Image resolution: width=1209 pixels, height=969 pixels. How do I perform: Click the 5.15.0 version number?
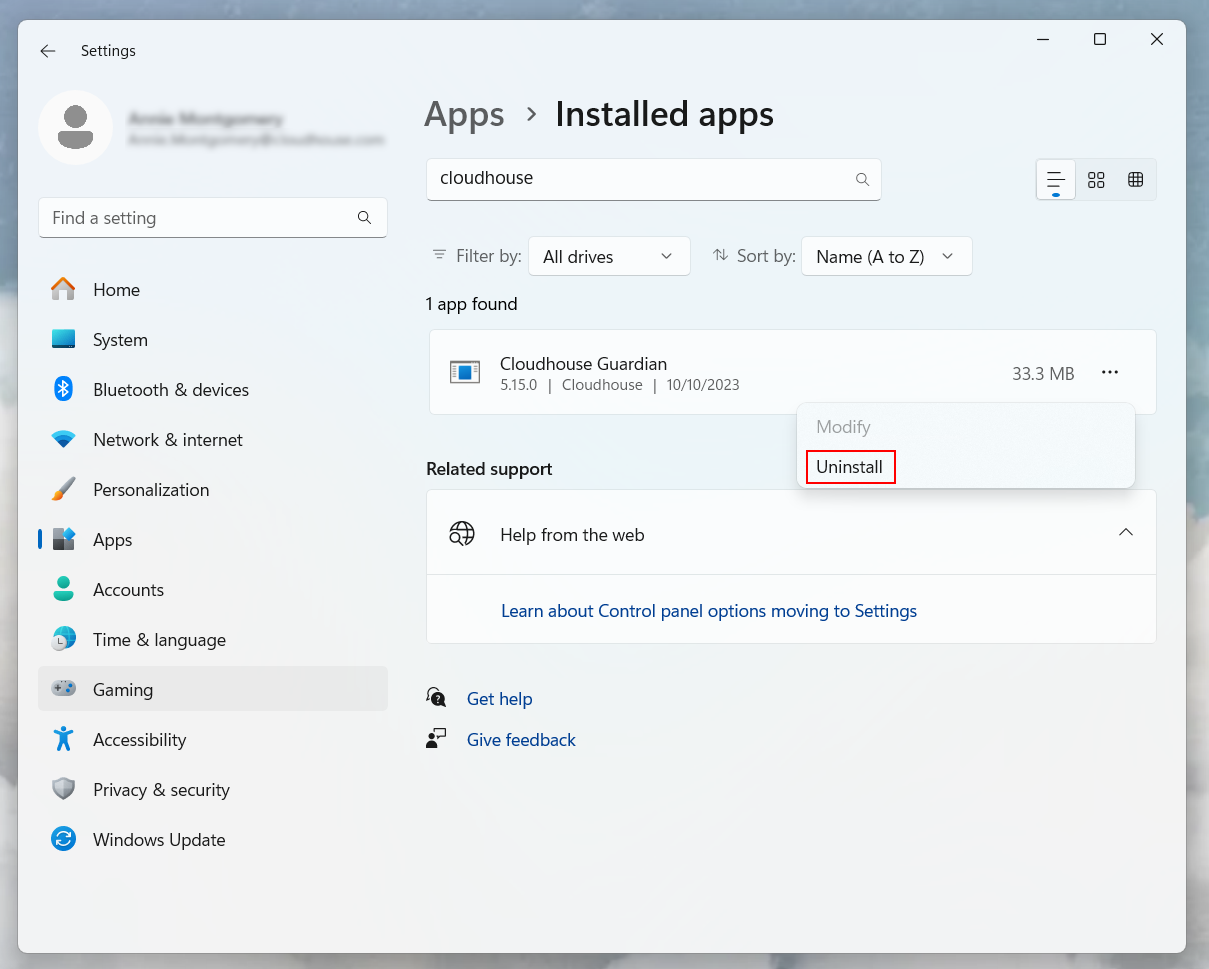tap(519, 385)
